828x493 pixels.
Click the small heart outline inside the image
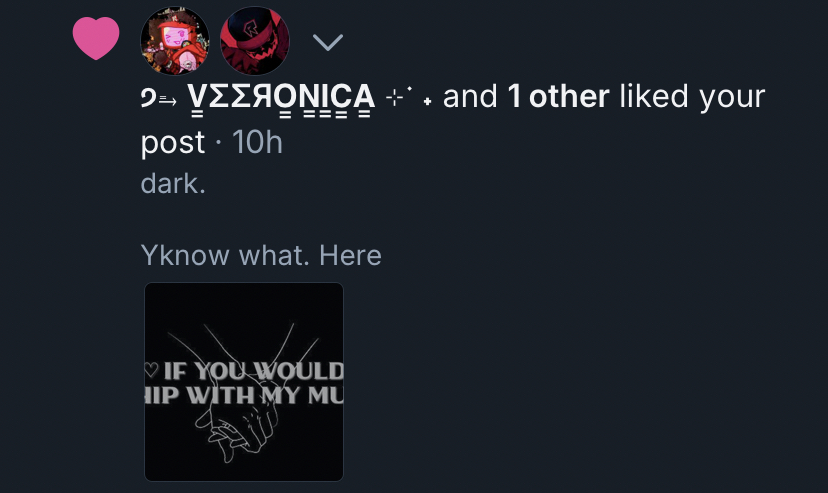[152, 370]
